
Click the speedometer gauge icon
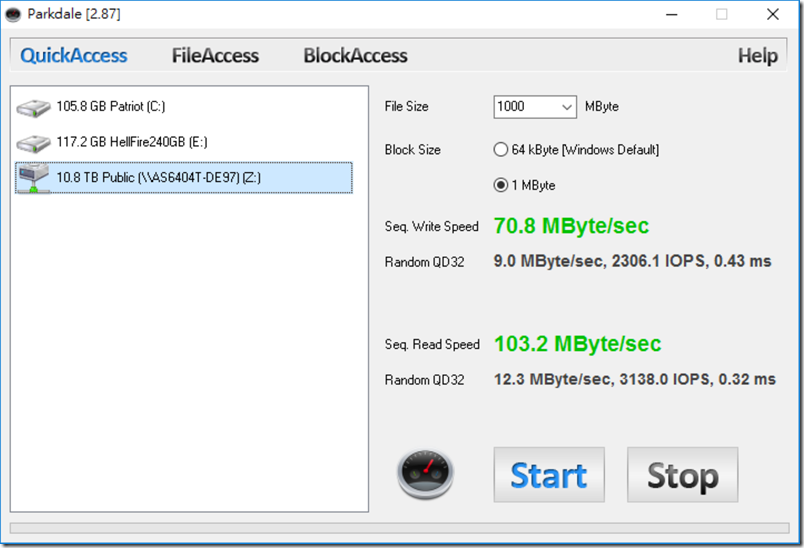click(x=425, y=474)
